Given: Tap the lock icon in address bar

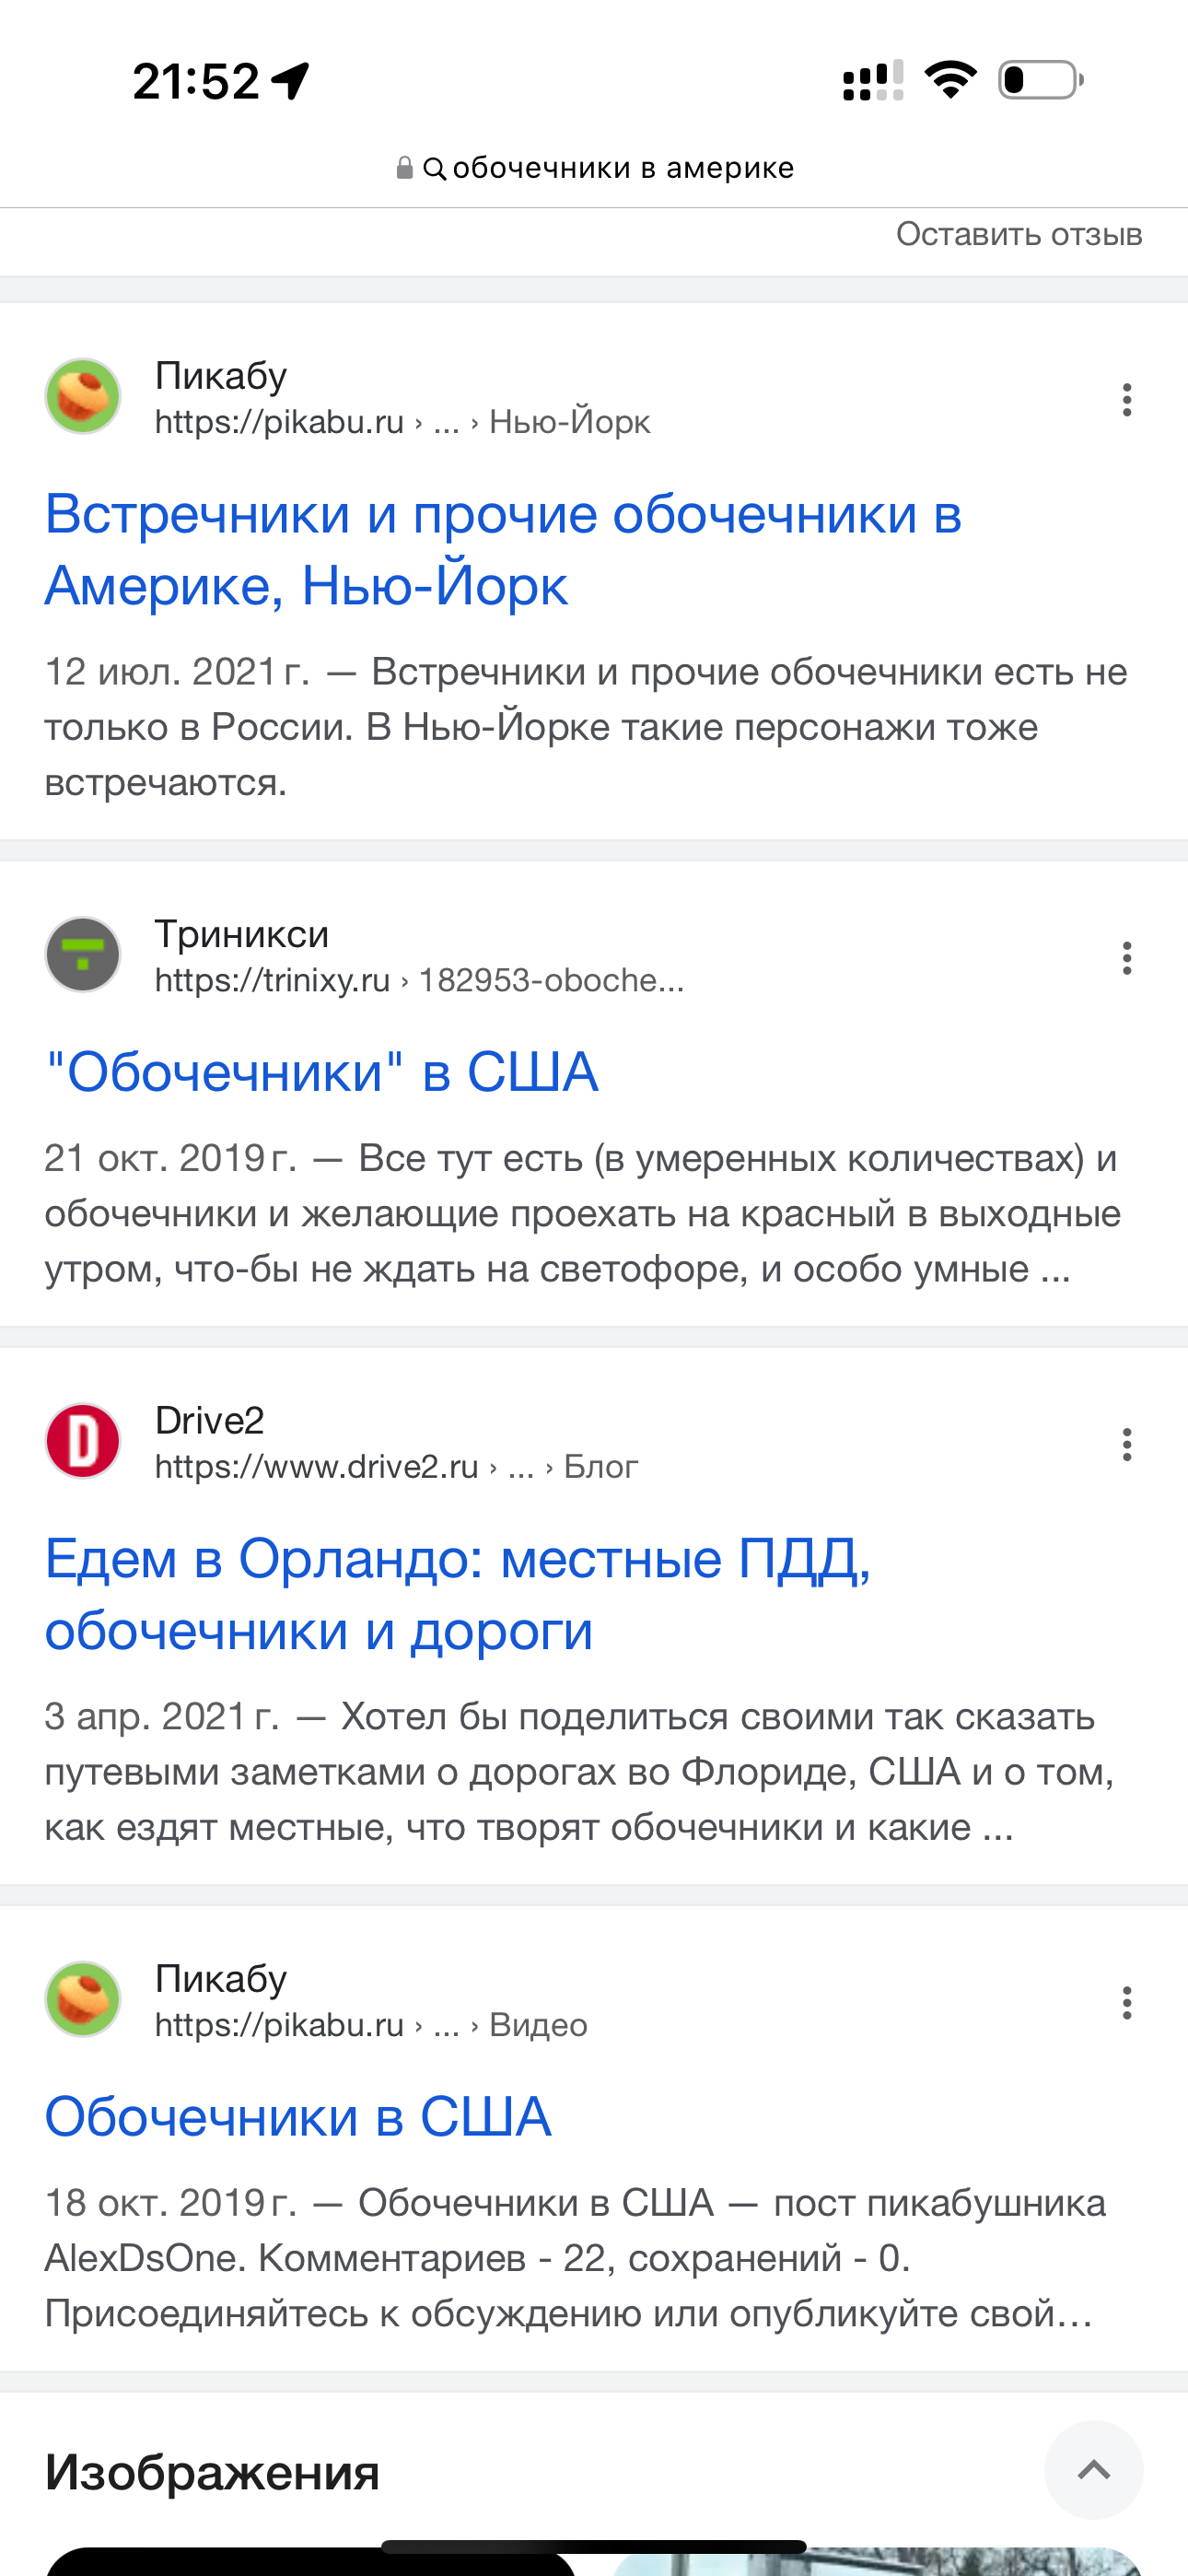Looking at the screenshot, I should tap(404, 168).
